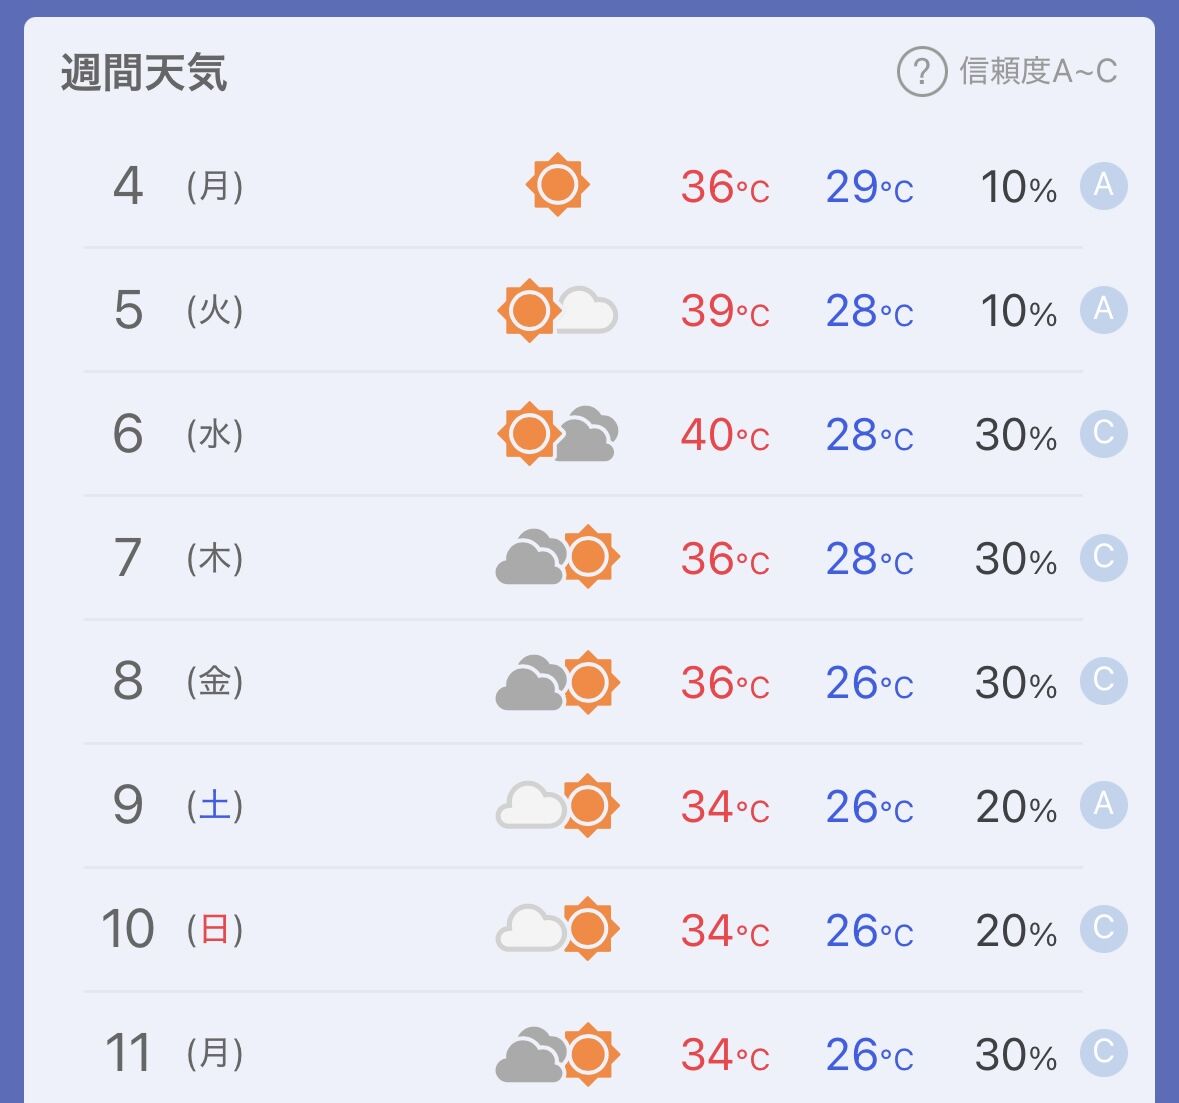Screen dimensions: 1179x1103
Task: Select the date 8 (金) row label
Action: [x=177, y=682]
